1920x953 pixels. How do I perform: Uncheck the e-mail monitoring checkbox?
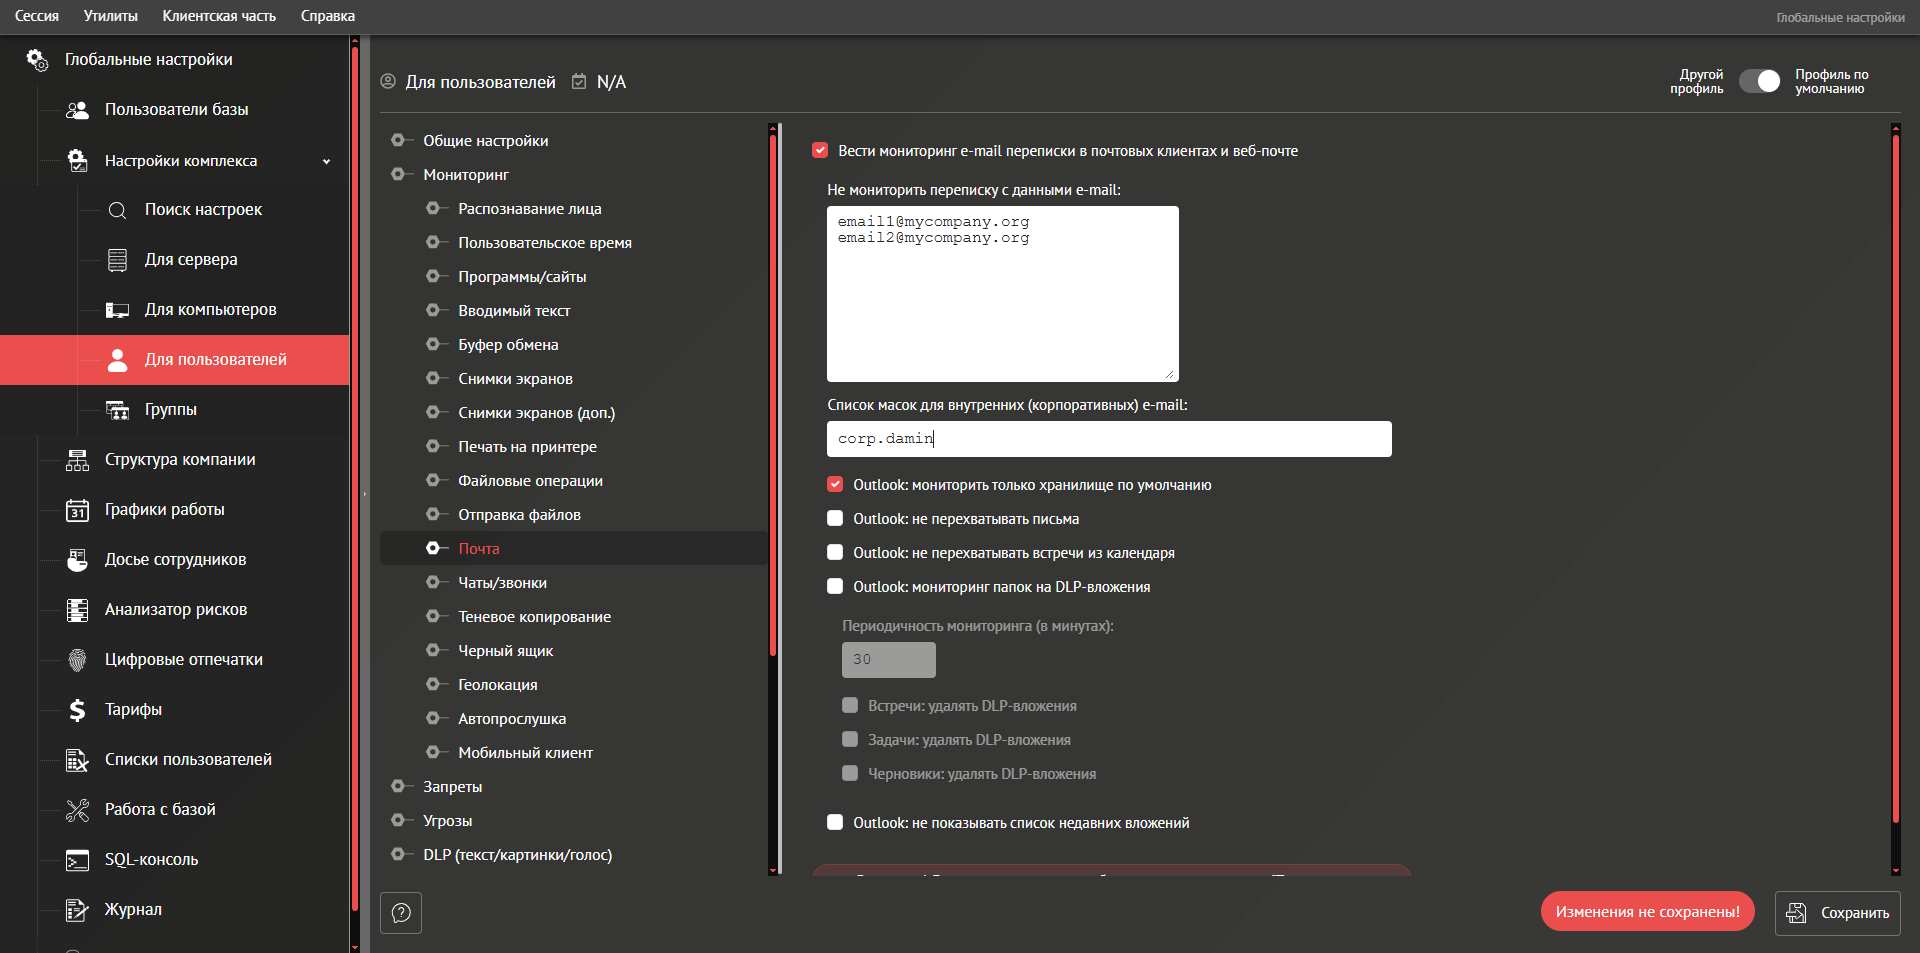click(x=820, y=151)
